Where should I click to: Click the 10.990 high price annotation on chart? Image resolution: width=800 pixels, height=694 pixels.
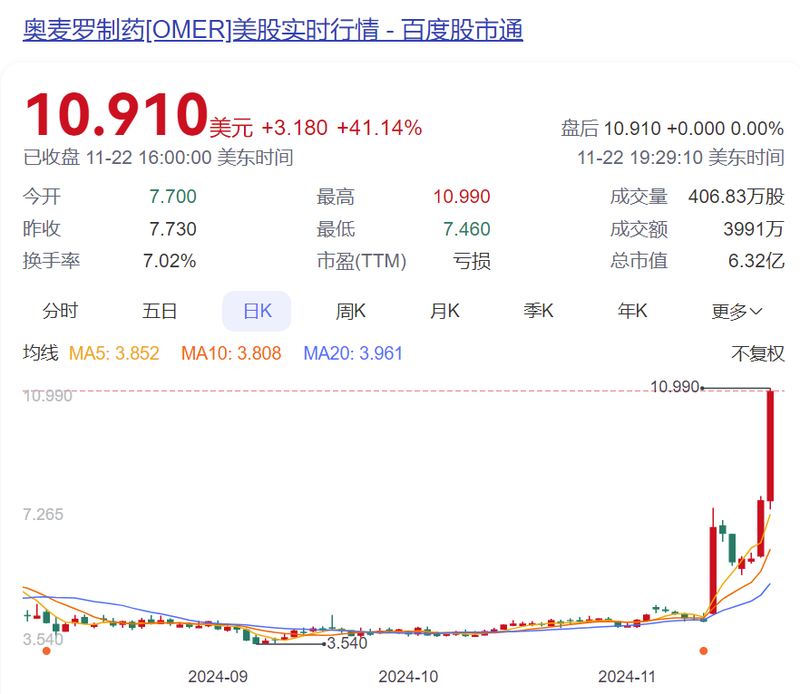[674, 386]
